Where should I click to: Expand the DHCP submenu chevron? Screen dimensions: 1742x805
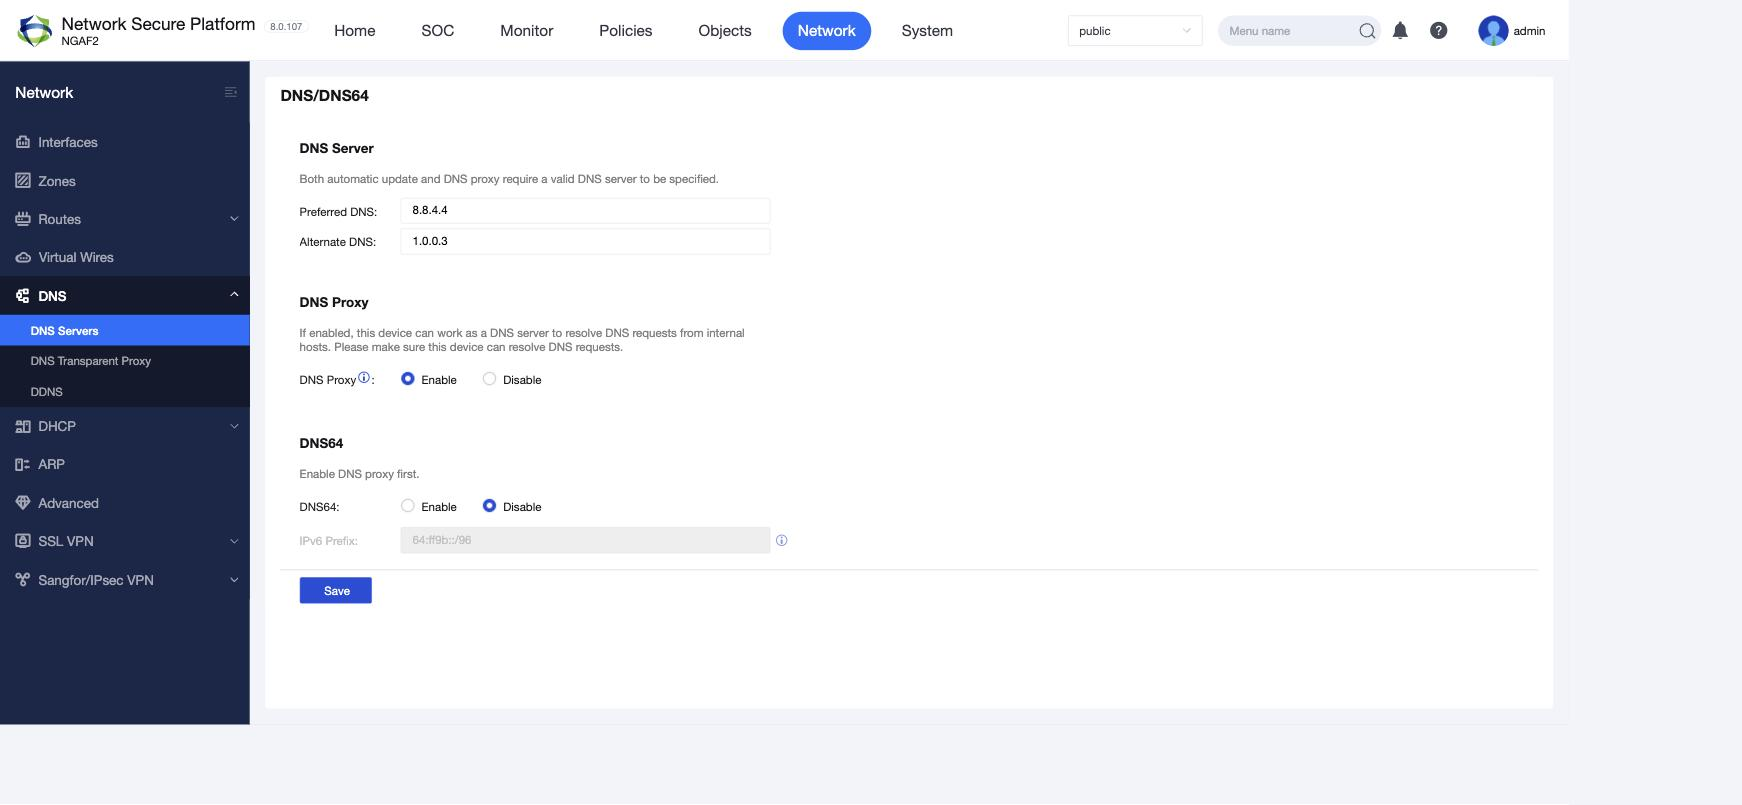tap(234, 426)
